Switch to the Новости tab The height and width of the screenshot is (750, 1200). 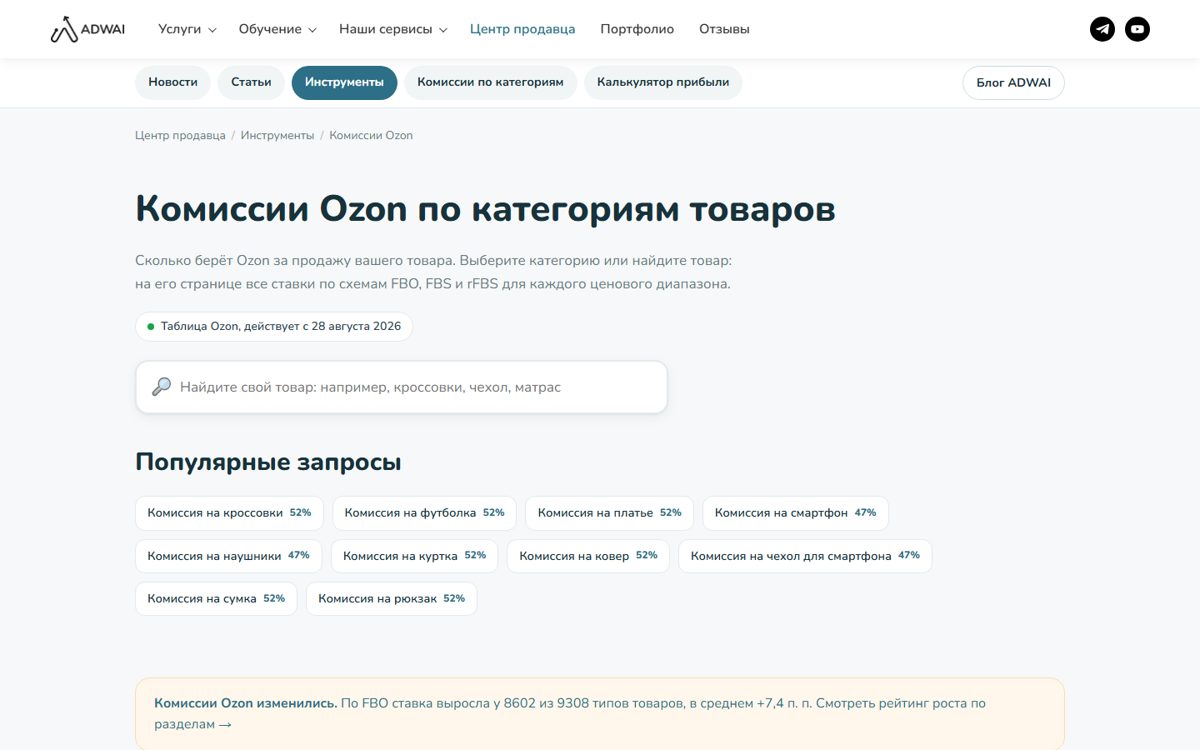click(173, 83)
